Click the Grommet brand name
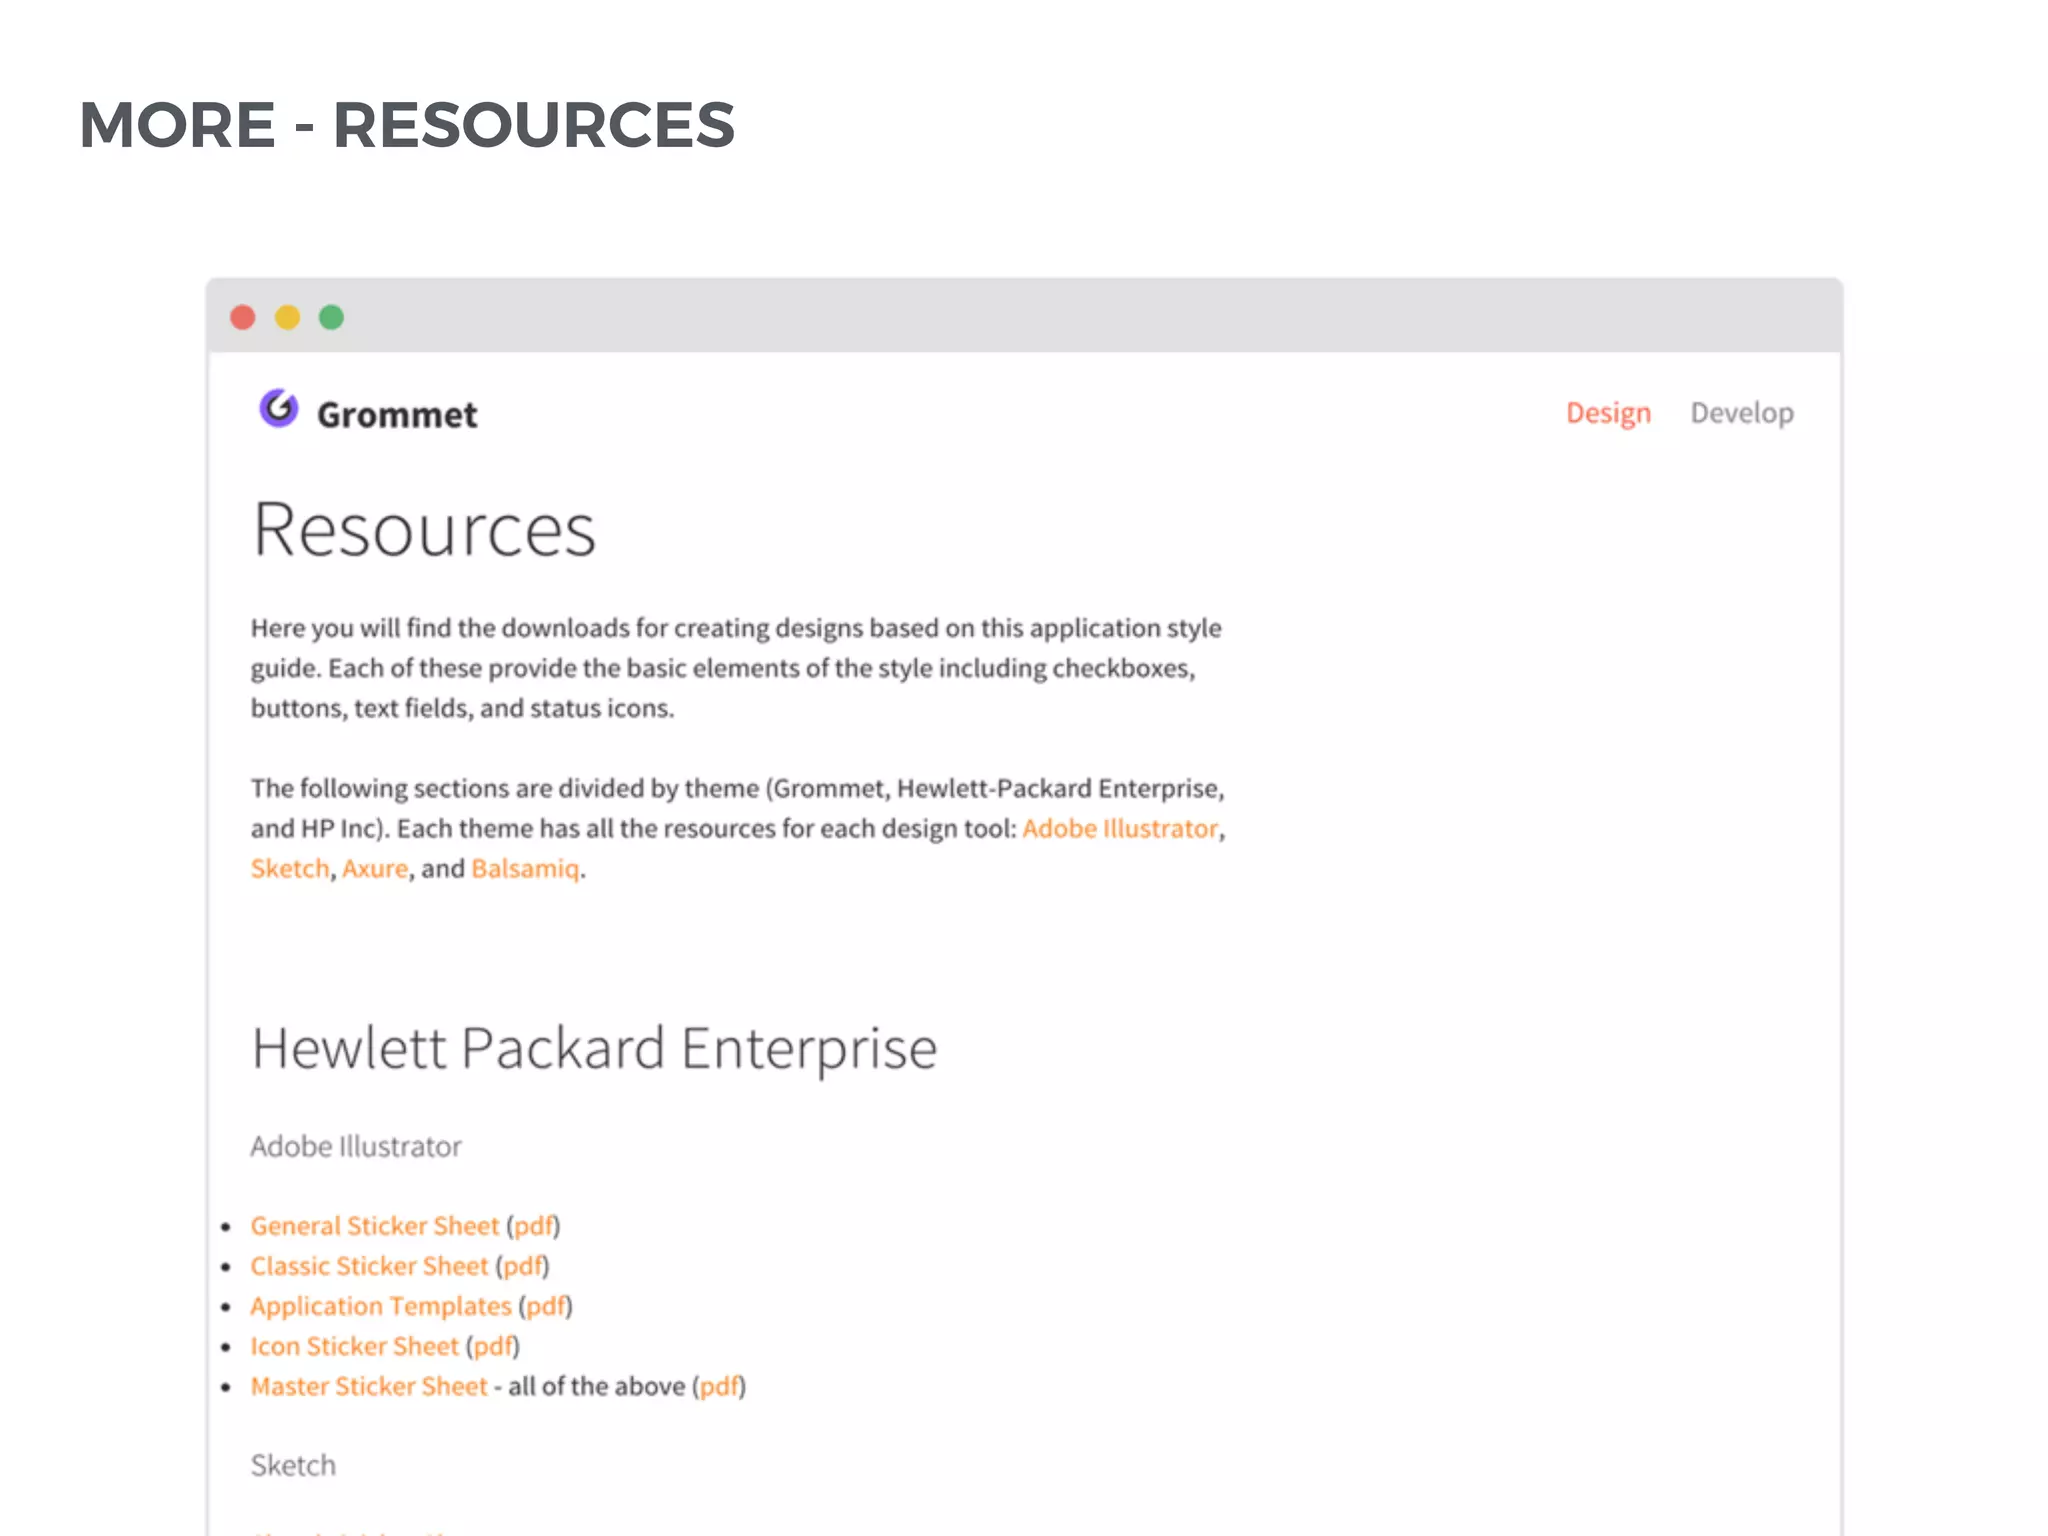Image resolution: width=2048 pixels, height=1536 pixels. pos(397,415)
